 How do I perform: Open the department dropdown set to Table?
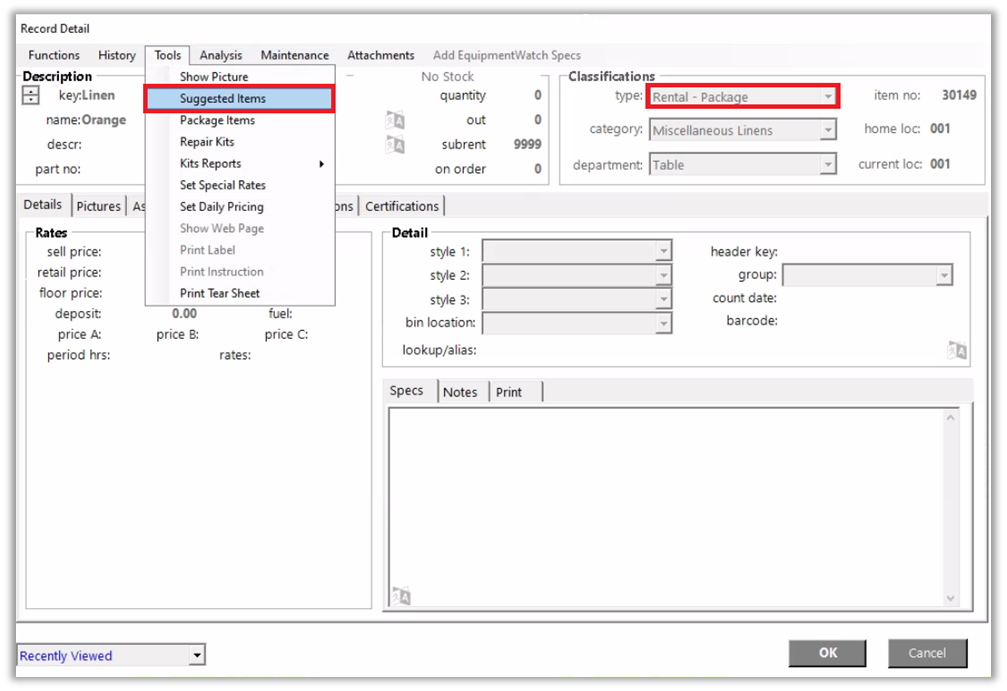(827, 165)
